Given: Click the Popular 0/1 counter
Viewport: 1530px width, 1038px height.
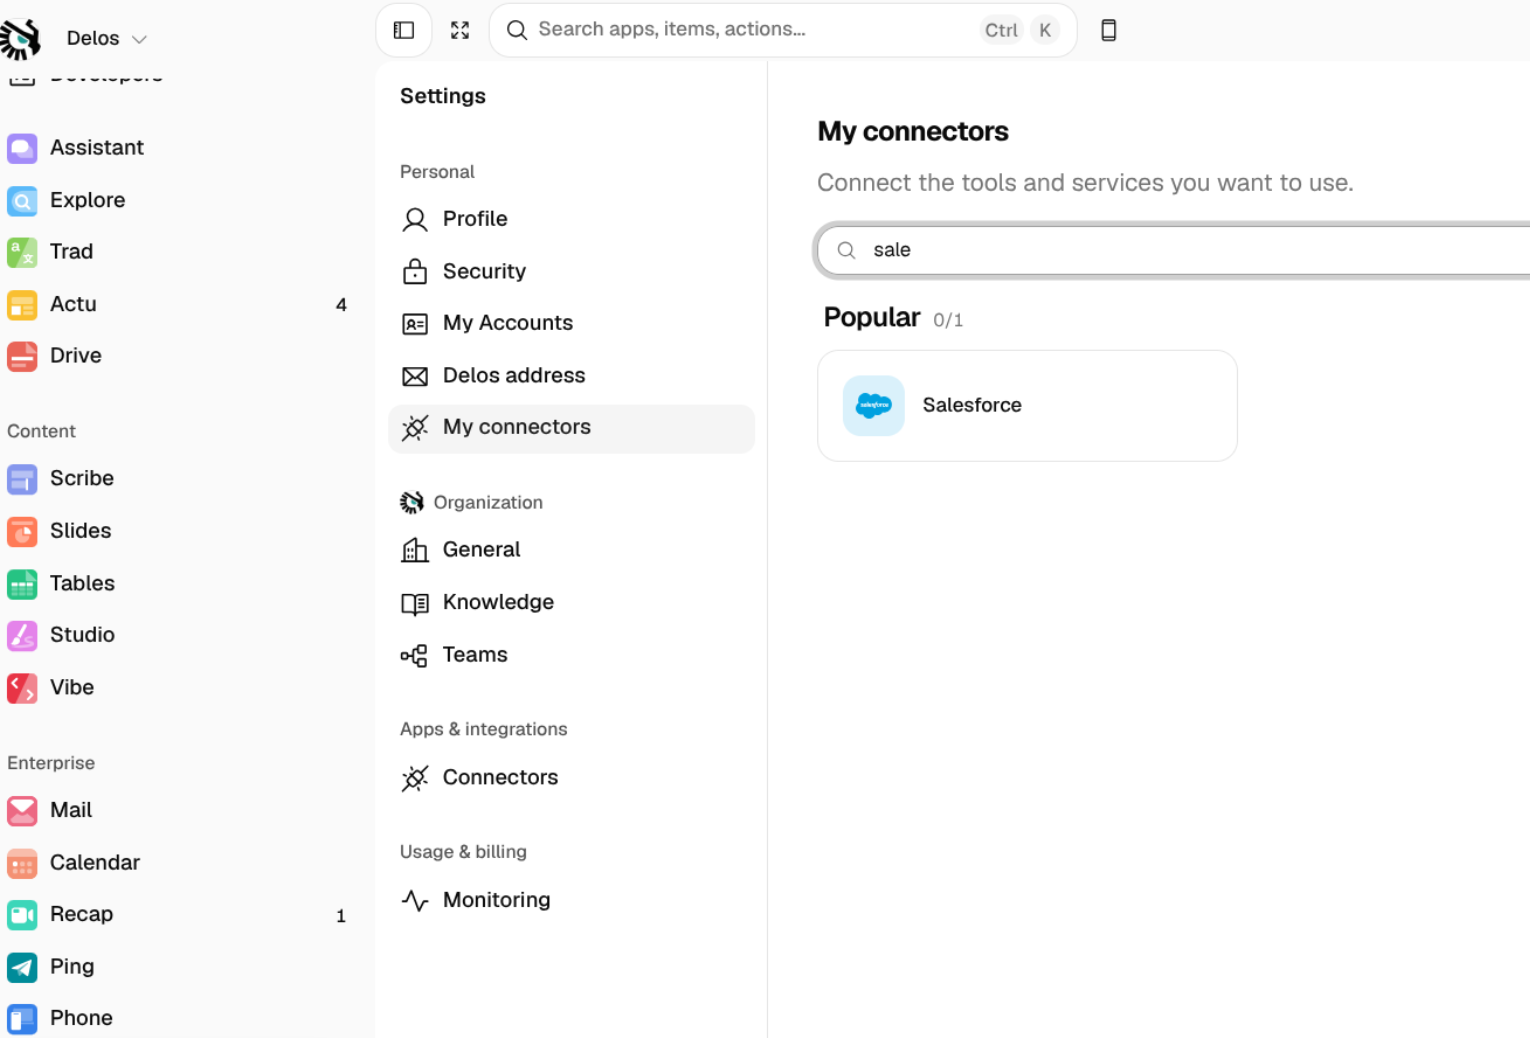Looking at the screenshot, I should coord(948,320).
